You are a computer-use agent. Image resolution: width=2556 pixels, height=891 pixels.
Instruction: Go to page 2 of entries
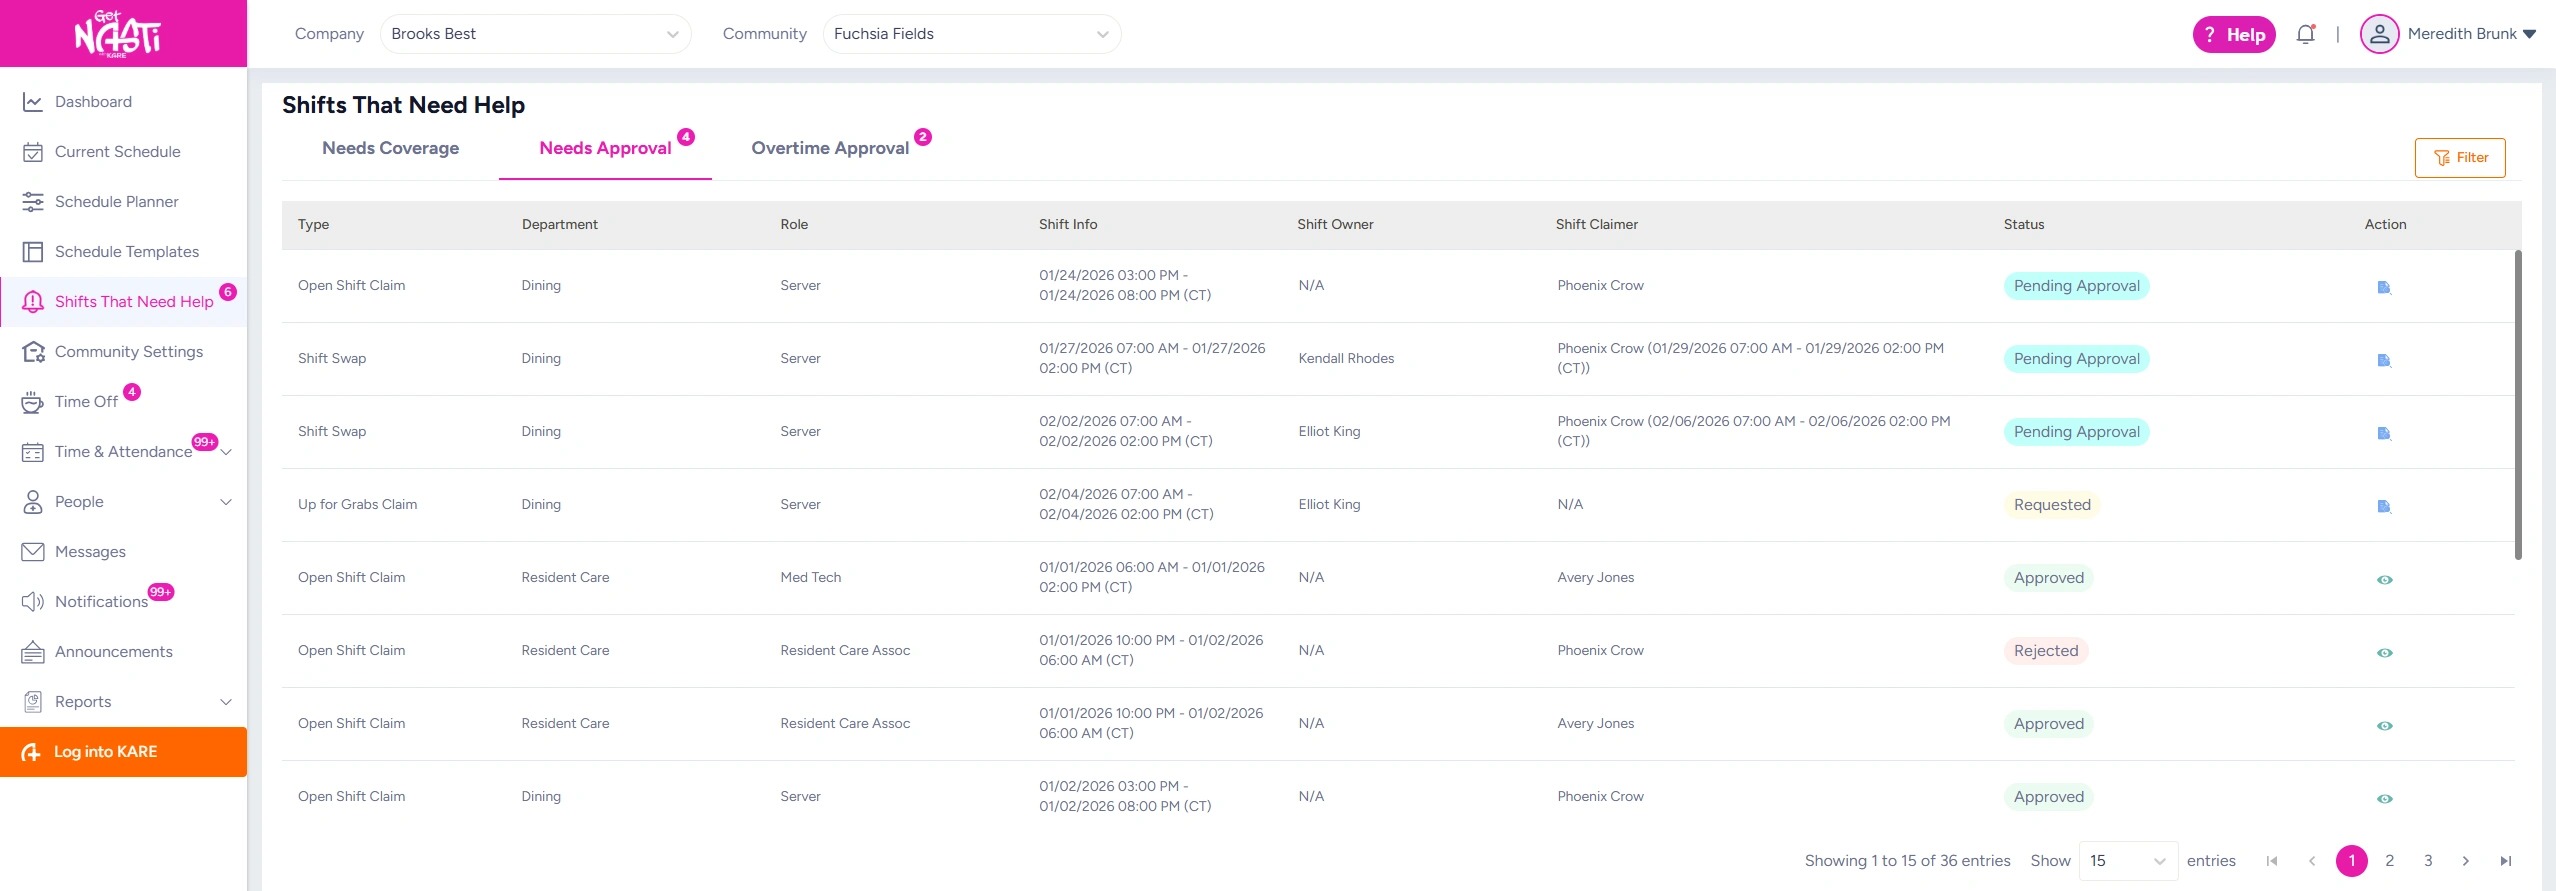[2389, 861]
